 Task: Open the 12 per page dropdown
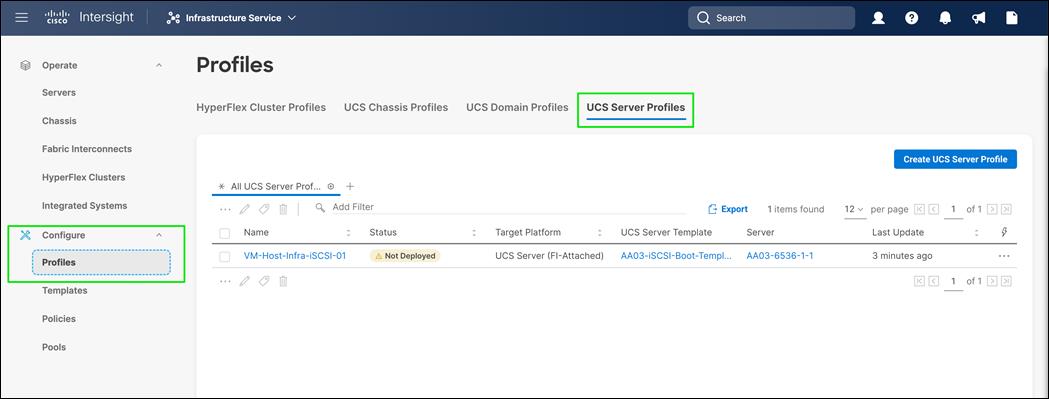click(x=854, y=209)
